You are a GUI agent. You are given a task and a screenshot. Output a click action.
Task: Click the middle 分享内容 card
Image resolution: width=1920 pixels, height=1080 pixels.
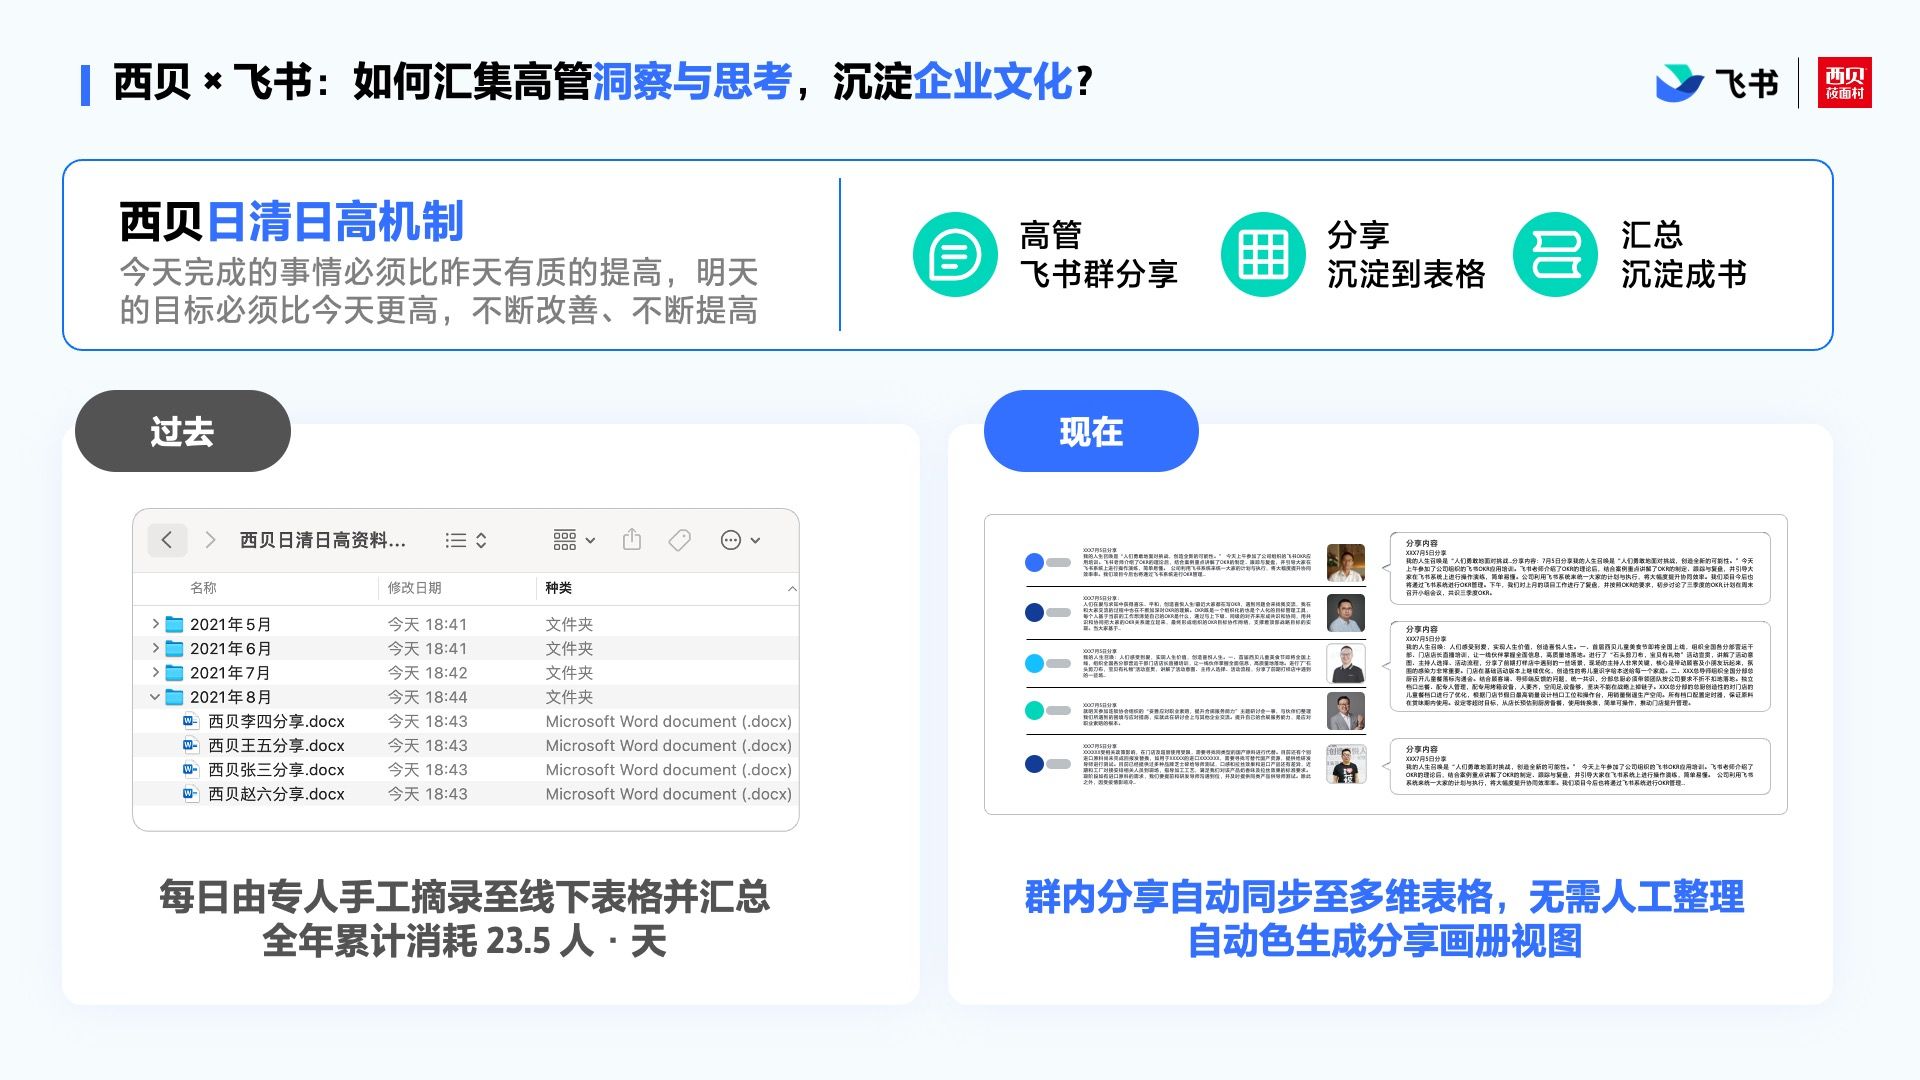1580,667
